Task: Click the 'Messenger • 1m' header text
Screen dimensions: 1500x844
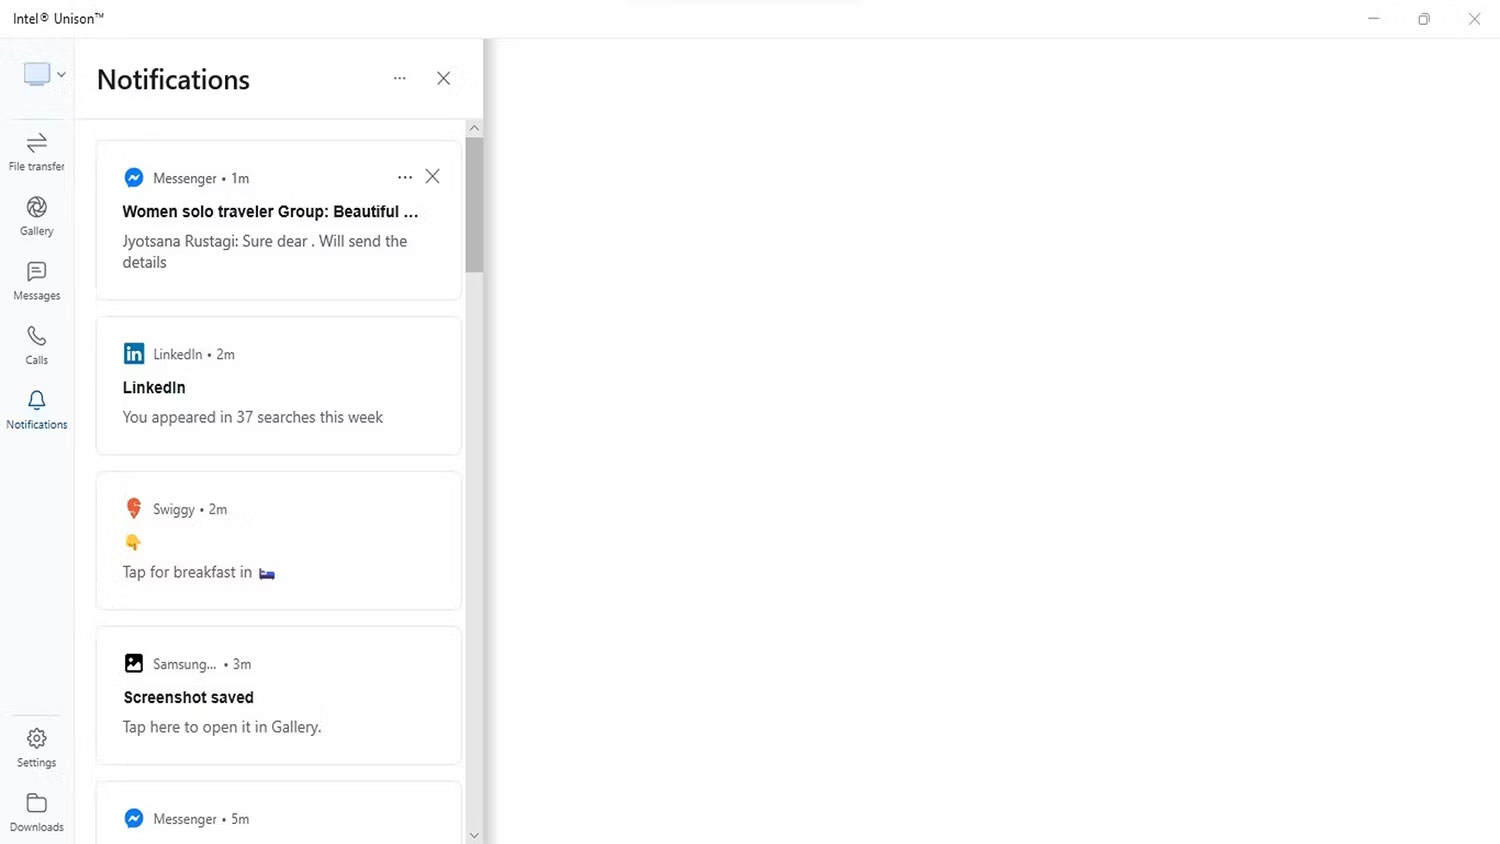Action: pyautogui.click(x=201, y=179)
